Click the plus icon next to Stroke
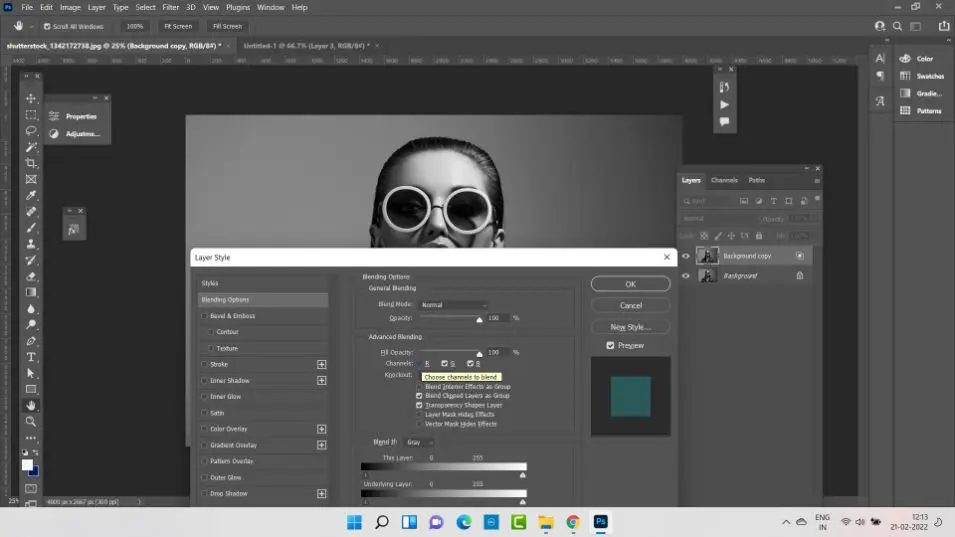Screen dimensions: 955x537 tap(322, 365)
